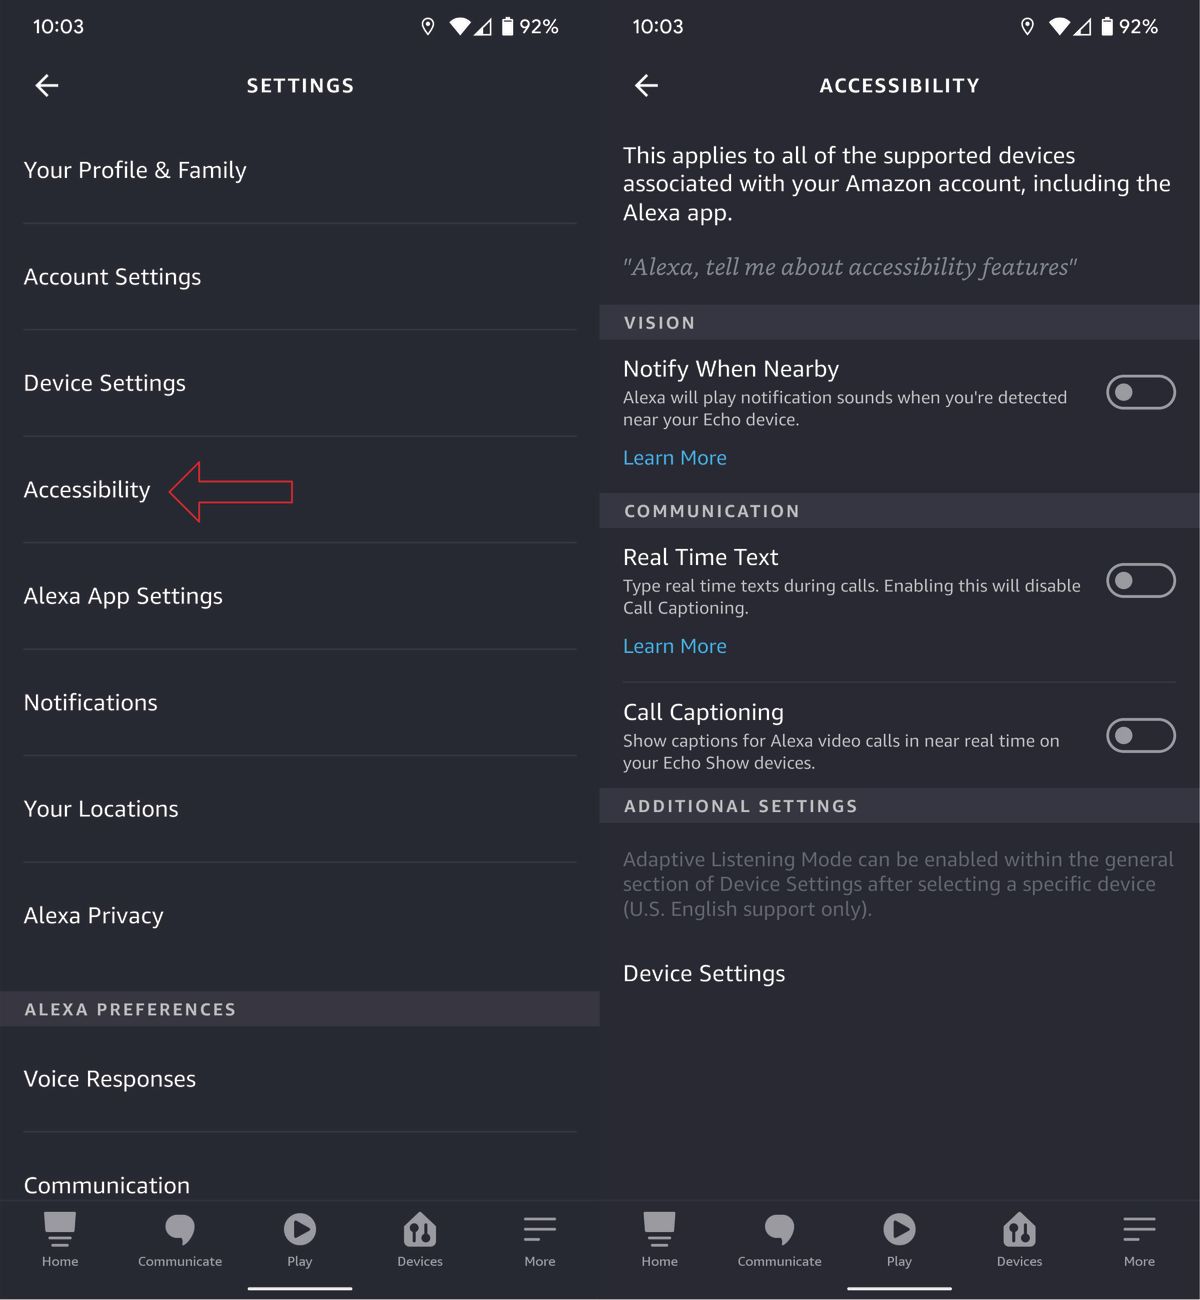Open Alexa Privacy settings
The image size is (1200, 1300).
(93, 915)
